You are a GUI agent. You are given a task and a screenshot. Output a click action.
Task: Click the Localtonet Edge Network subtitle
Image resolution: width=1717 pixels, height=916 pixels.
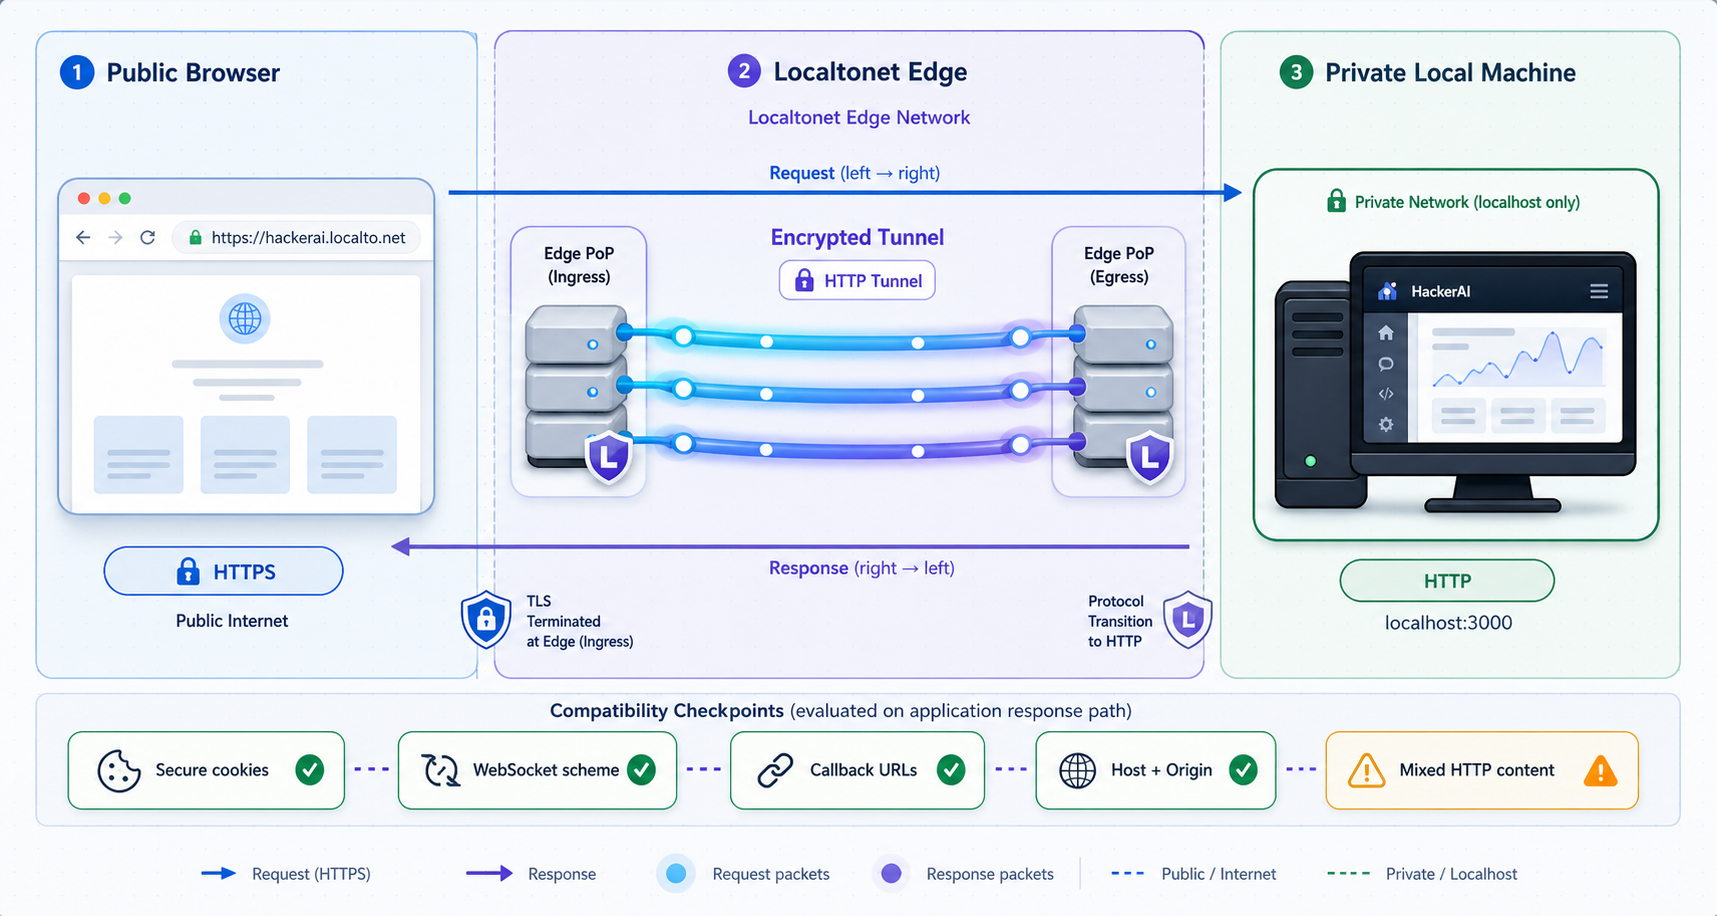[x=859, y=117]
